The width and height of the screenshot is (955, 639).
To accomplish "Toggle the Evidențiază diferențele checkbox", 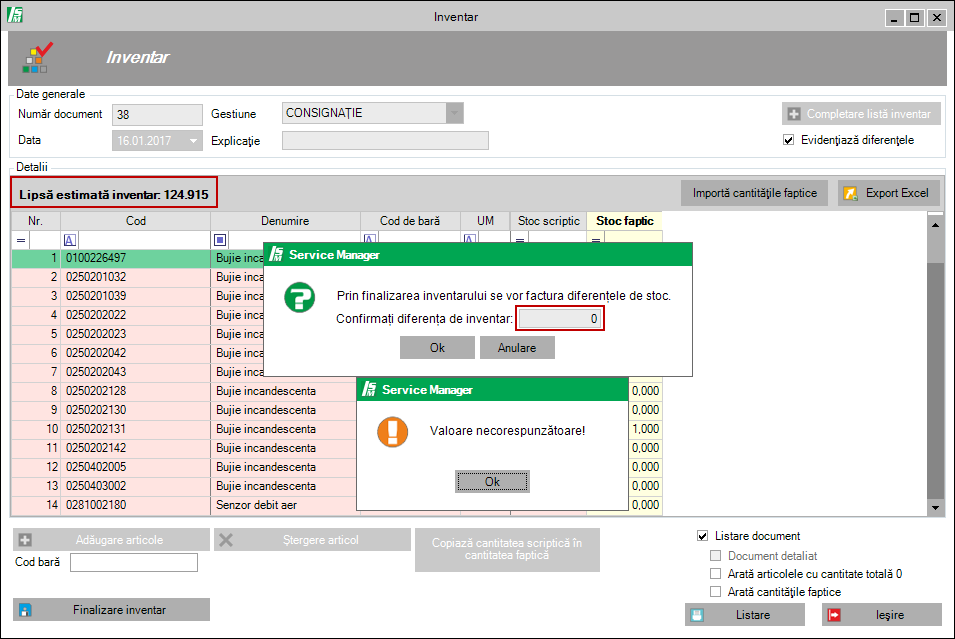I will click(x=789, y=140).
